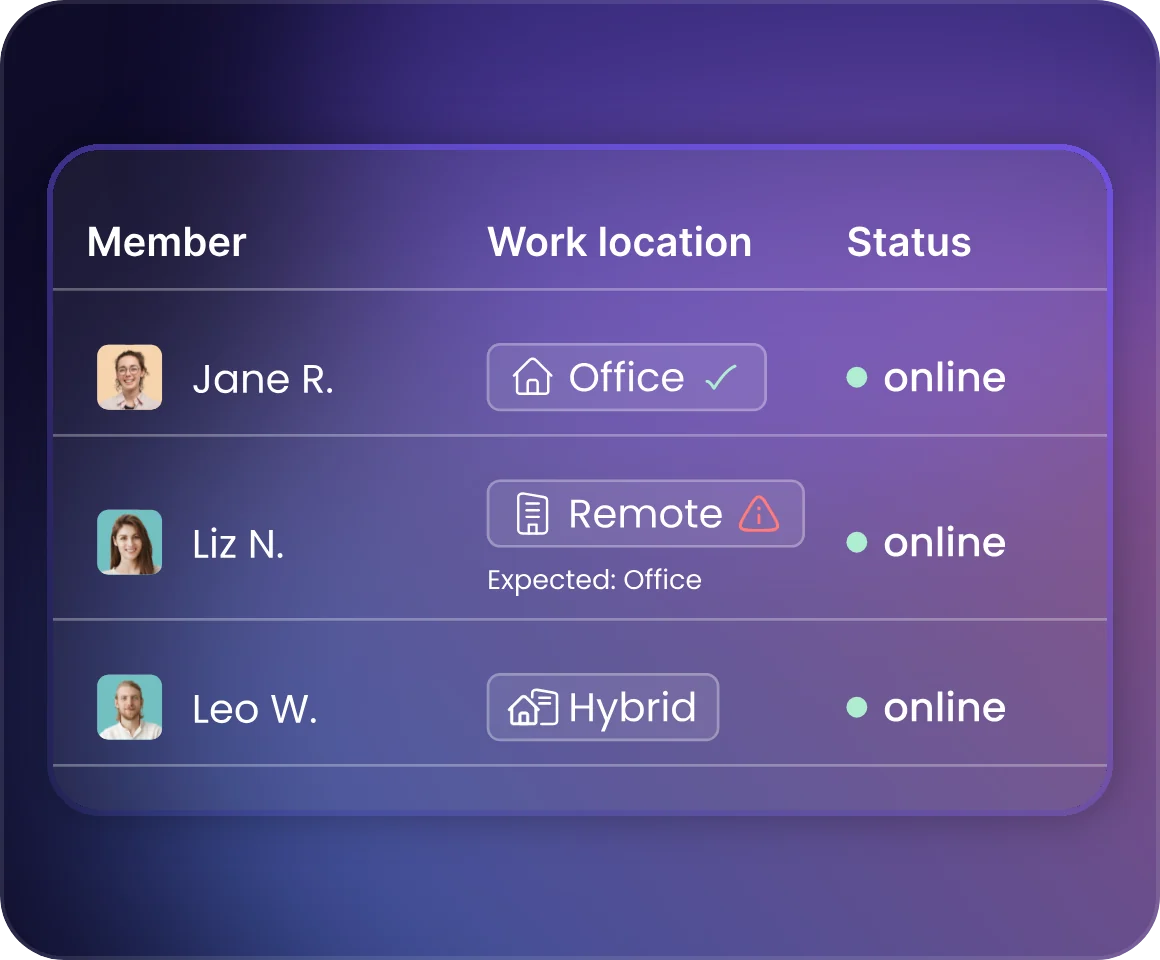This screenshot has height=960, width=1160.
Task: Click 'online' status text for Jane R.
Action: [945, 377]
